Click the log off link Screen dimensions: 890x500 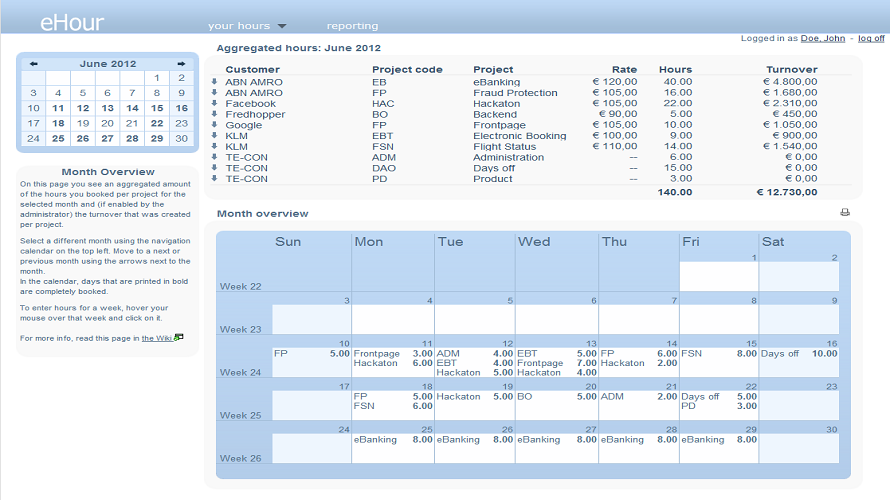871,38
